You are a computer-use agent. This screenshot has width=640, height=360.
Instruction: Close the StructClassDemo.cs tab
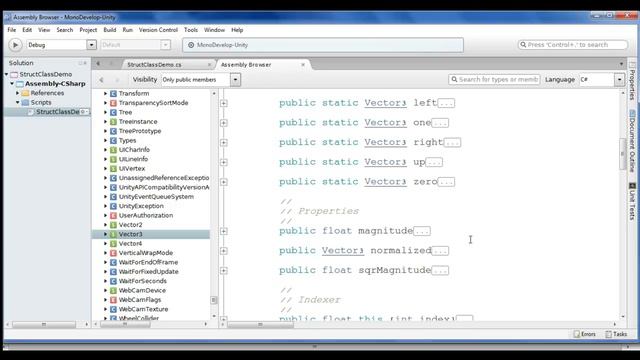pos(209,64)
